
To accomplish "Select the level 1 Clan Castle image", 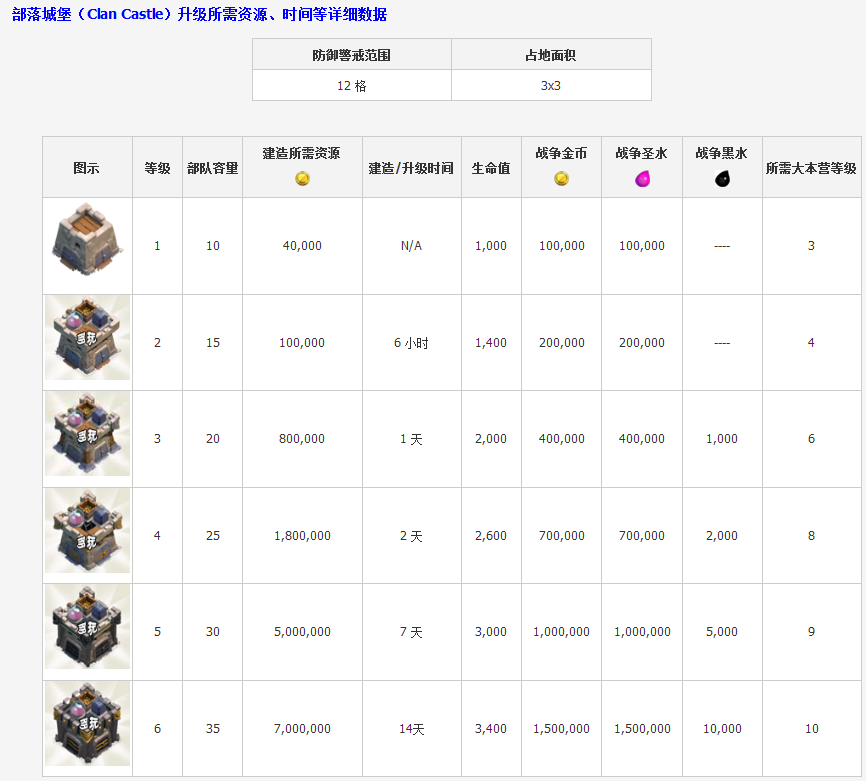I will click(x=87, y=239).
